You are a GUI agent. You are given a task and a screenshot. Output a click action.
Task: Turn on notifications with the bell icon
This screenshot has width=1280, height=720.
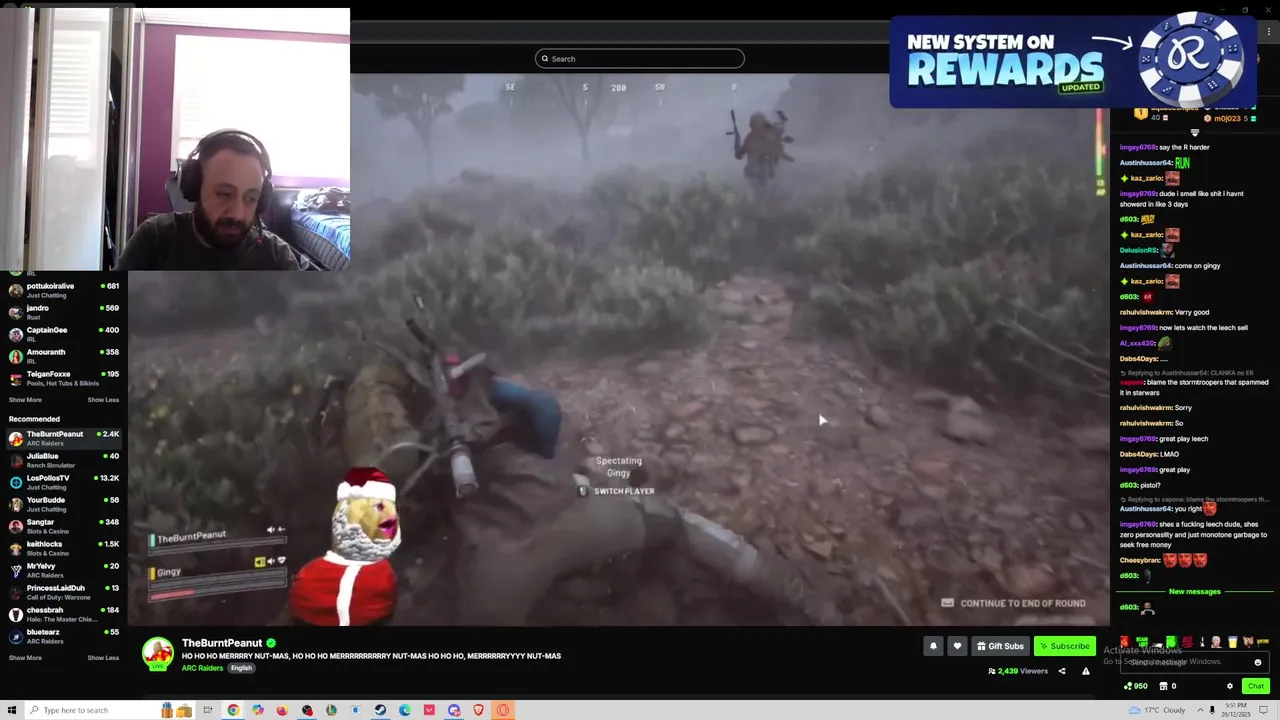[x=933, y=646]
